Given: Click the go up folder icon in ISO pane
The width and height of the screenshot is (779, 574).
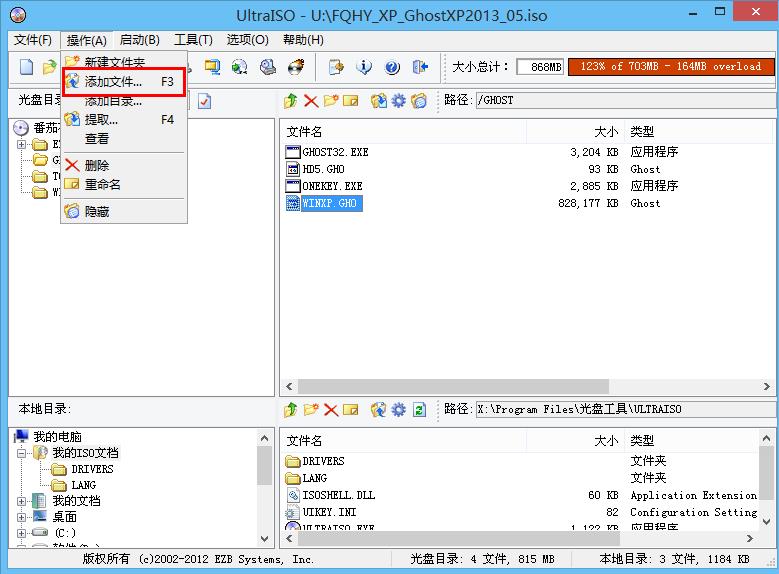Looking at the screenshot, I should 290,101.
